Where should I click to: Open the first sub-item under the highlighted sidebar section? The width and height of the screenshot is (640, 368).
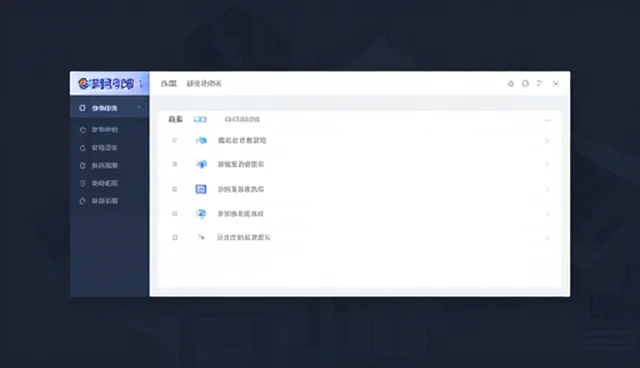pyautogui.click(x=99, y=130)
